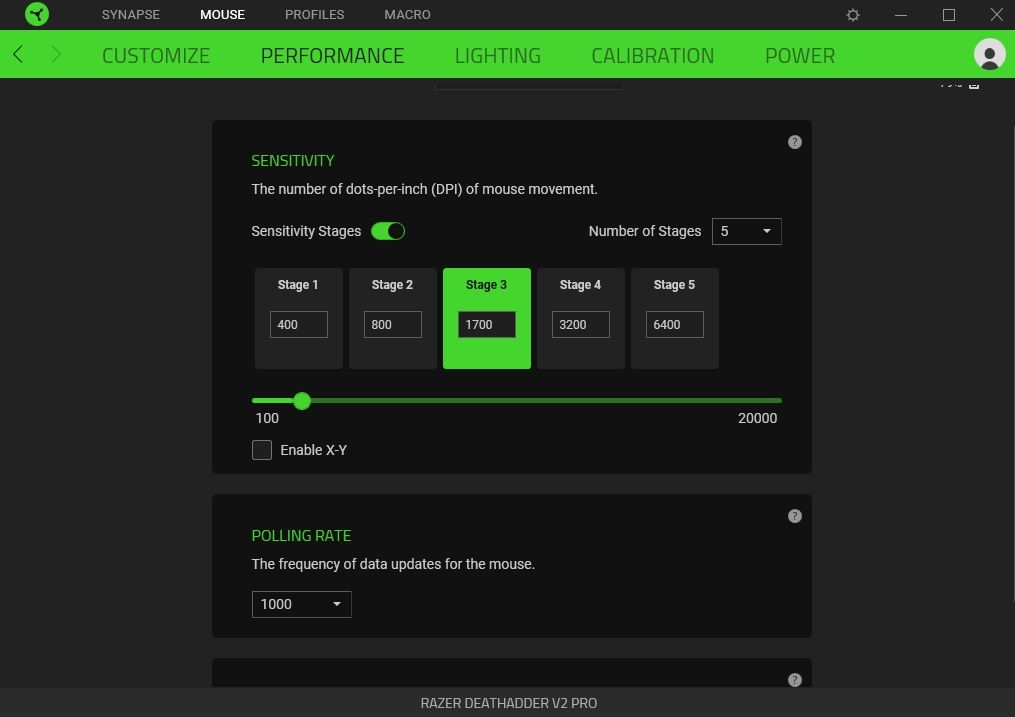Viewport: 1015px width, 717px height.
Task: Click the minimum DPI label 100
Action: click(x=267, y=418)
